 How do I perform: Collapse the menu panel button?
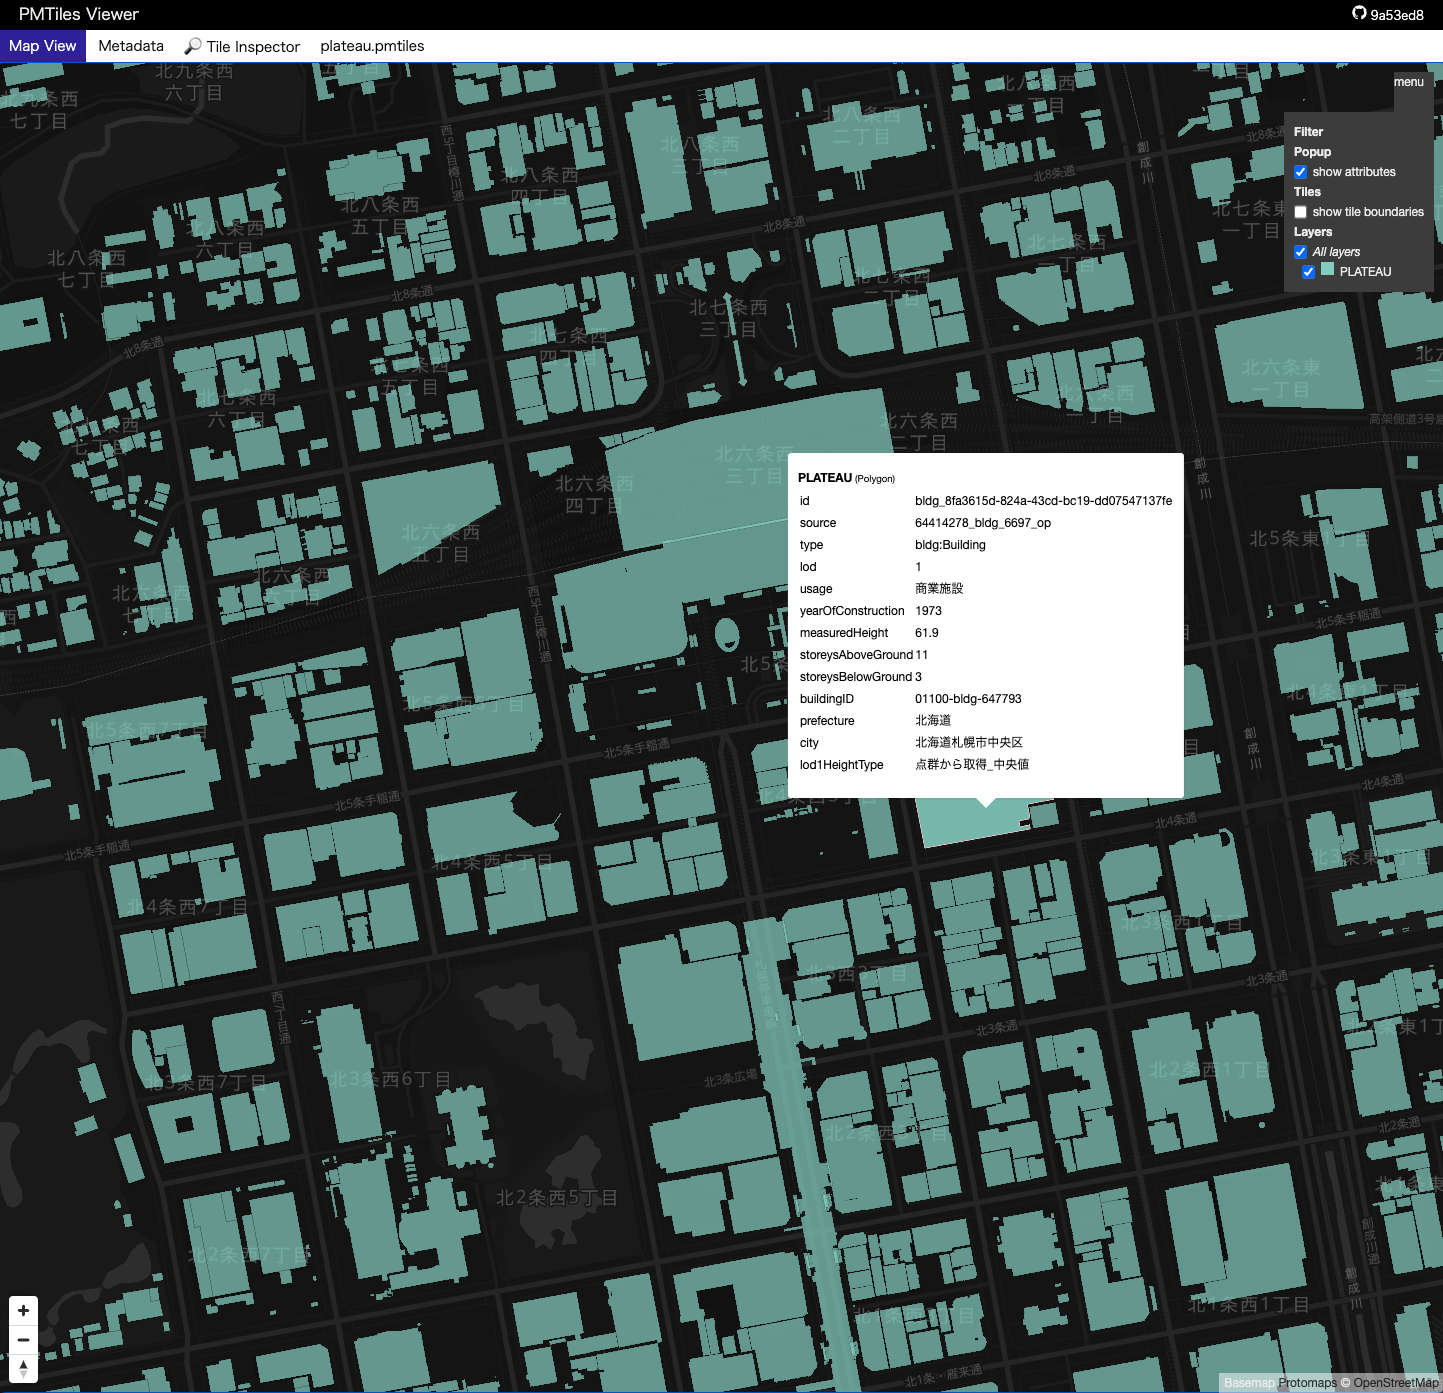tap(1409, 82)
